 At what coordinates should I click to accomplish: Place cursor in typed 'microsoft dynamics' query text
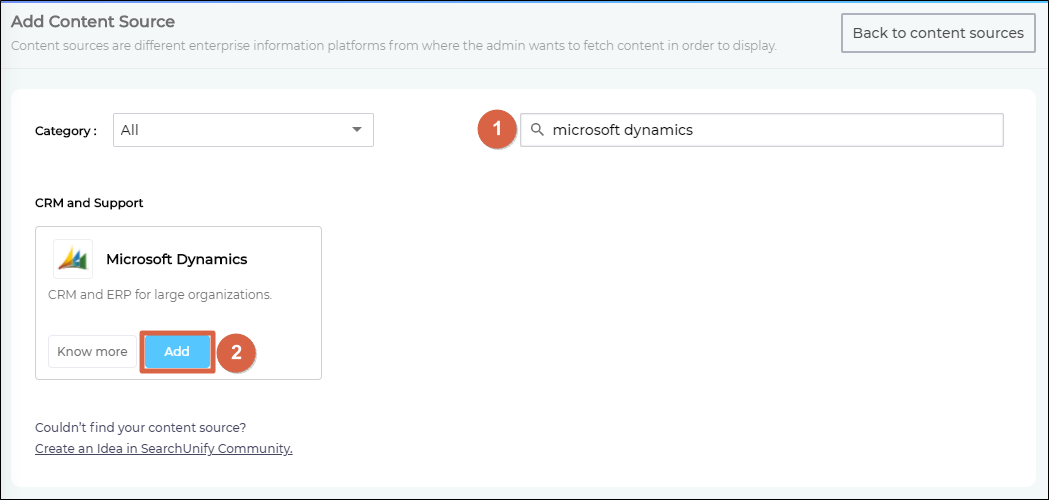[622, 130]
